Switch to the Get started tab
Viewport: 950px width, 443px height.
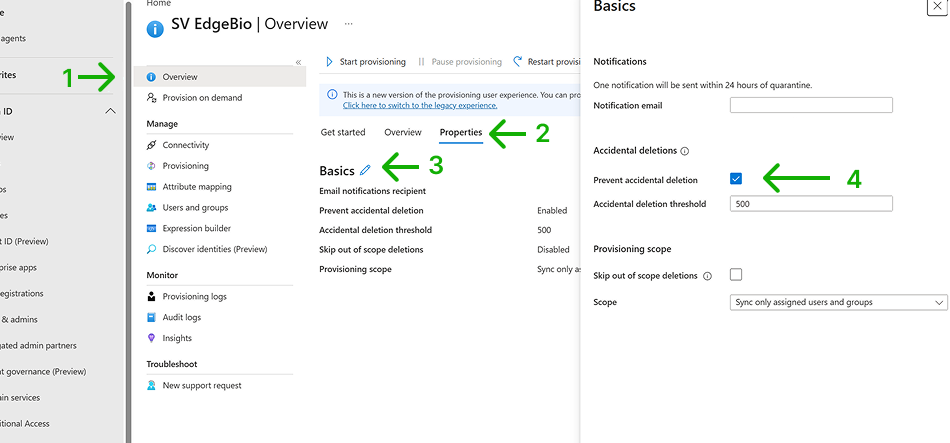[343, 132]
